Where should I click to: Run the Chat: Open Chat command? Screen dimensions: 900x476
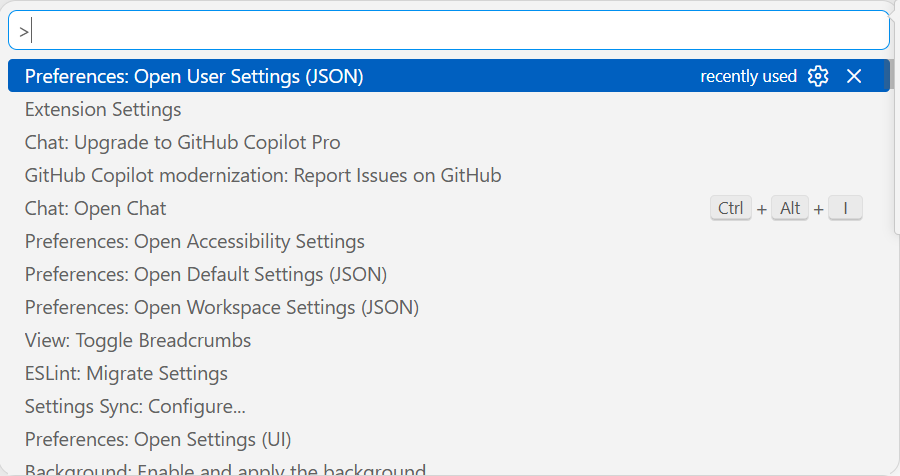pyautogui.click(x=96, y=208)
